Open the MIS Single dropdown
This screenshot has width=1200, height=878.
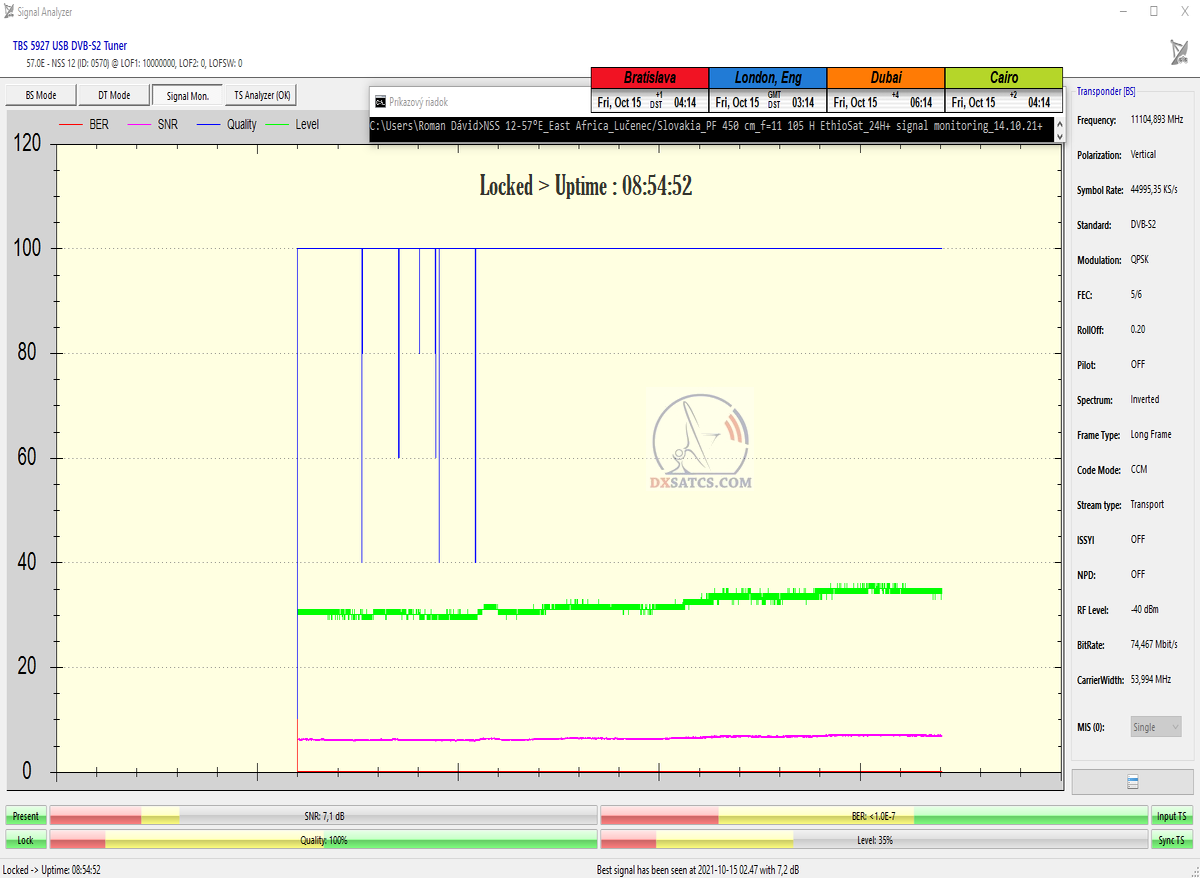click(1156, 727)
